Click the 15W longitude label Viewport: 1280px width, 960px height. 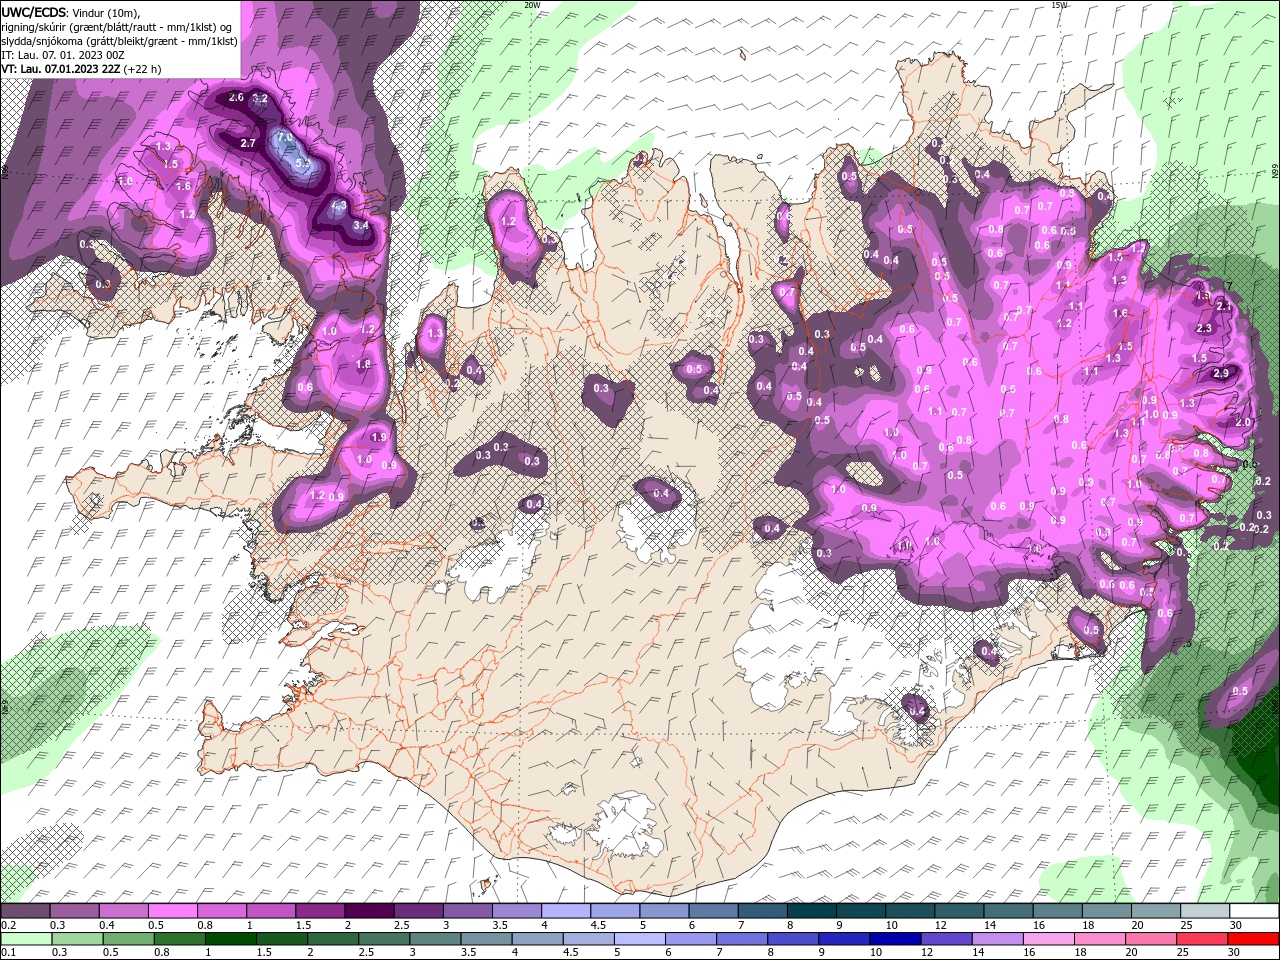pos(1060,5)
